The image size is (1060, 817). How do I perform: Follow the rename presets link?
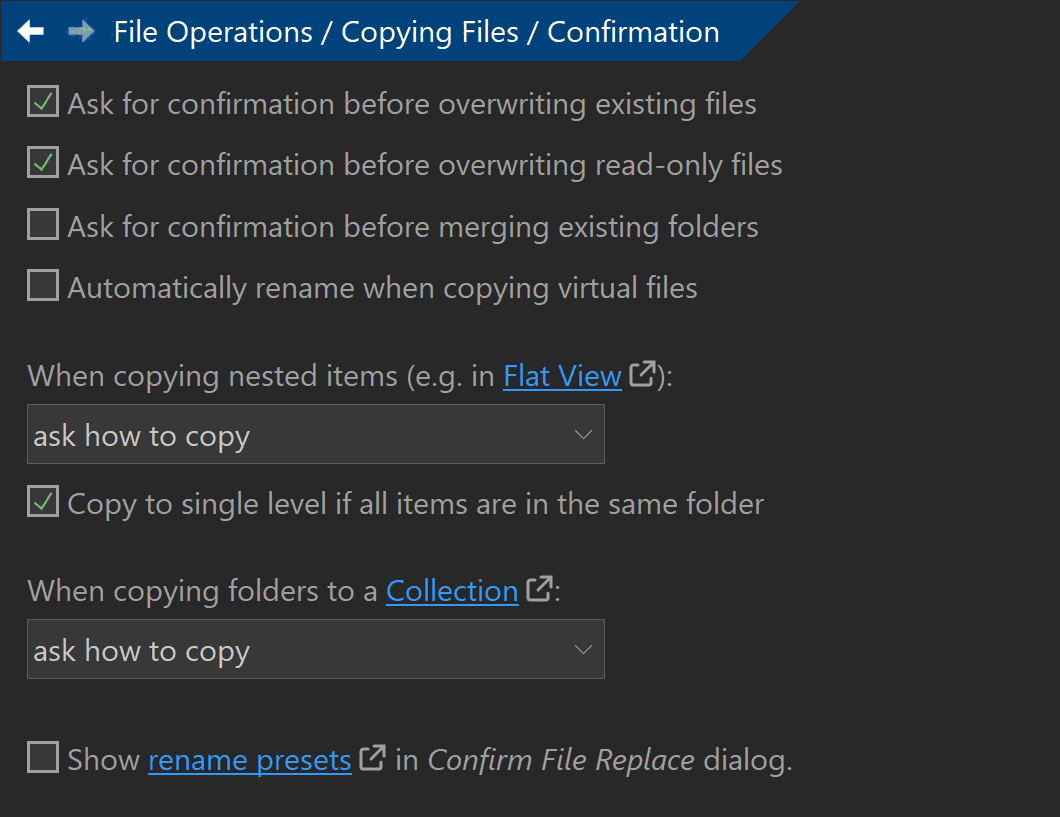(x=250, y=760)
